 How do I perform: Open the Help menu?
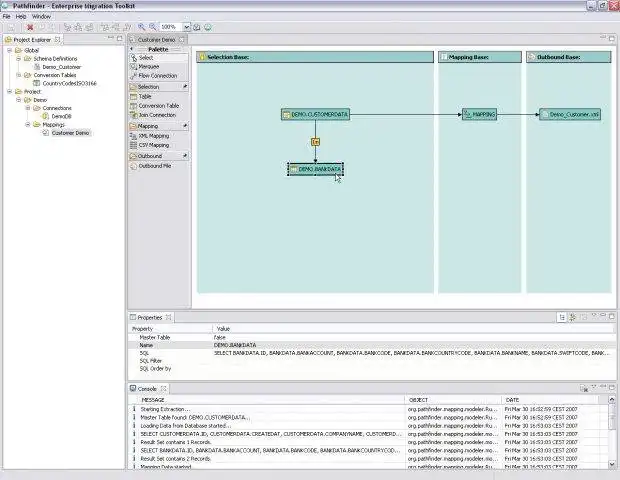(21, 17)
